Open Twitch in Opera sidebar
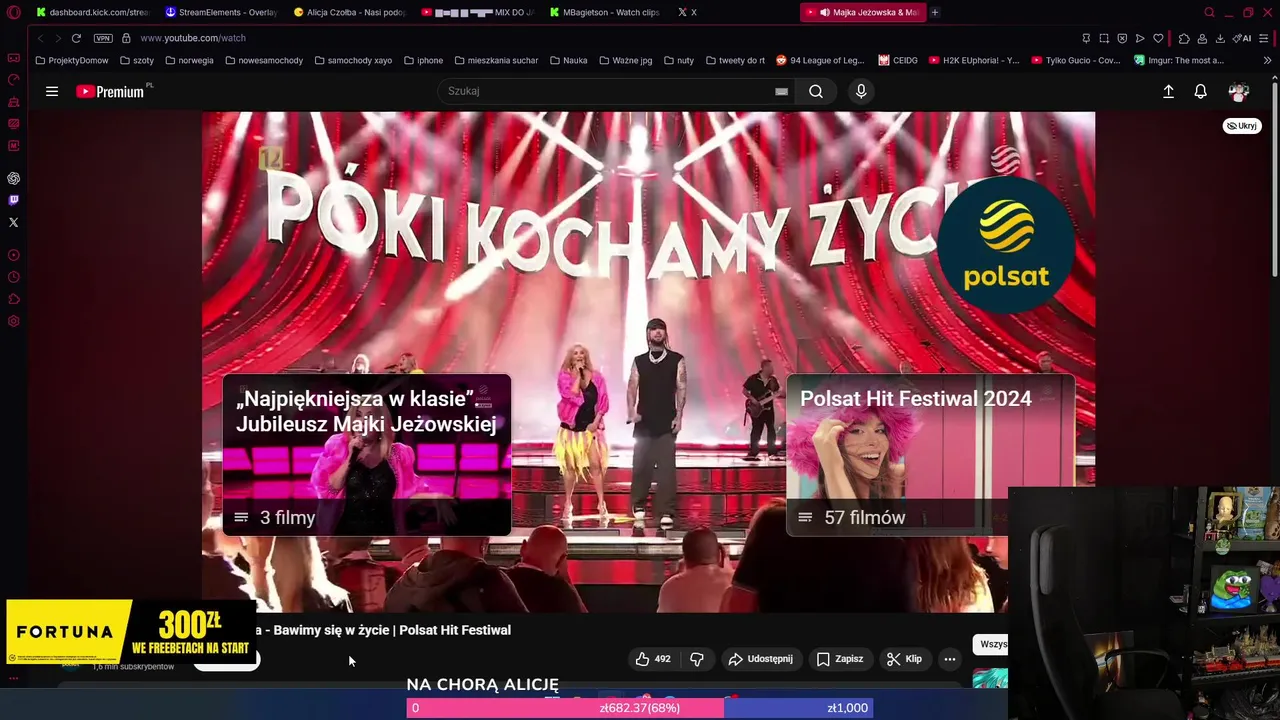 (13, 200)
